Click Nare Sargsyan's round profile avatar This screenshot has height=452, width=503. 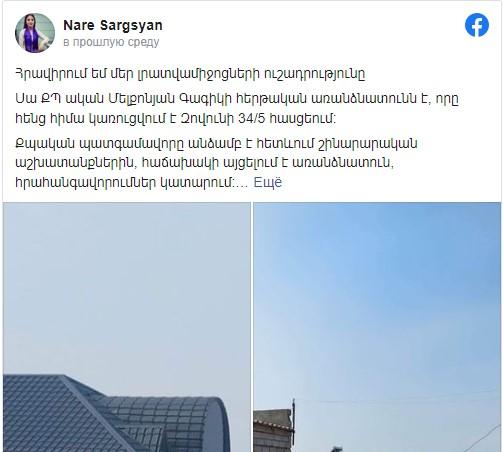pyautogui.click(x=35, y=33)
